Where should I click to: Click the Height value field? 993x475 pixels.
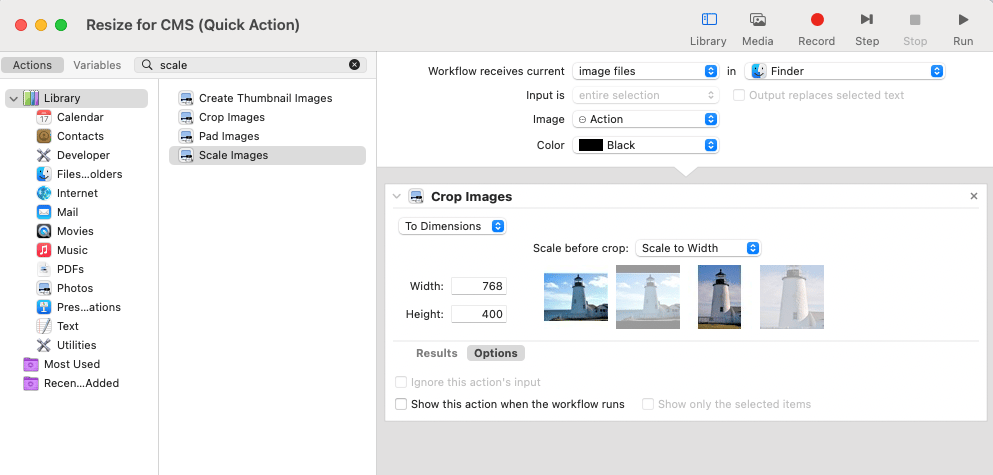479,314
